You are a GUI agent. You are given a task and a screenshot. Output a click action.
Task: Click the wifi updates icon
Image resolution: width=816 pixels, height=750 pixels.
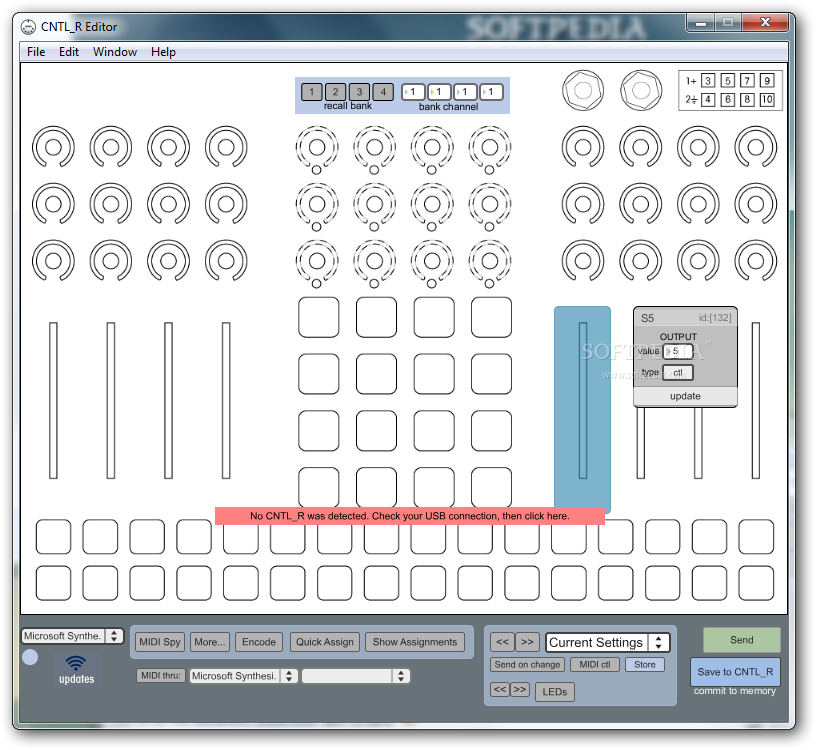[x=76, y=670]
